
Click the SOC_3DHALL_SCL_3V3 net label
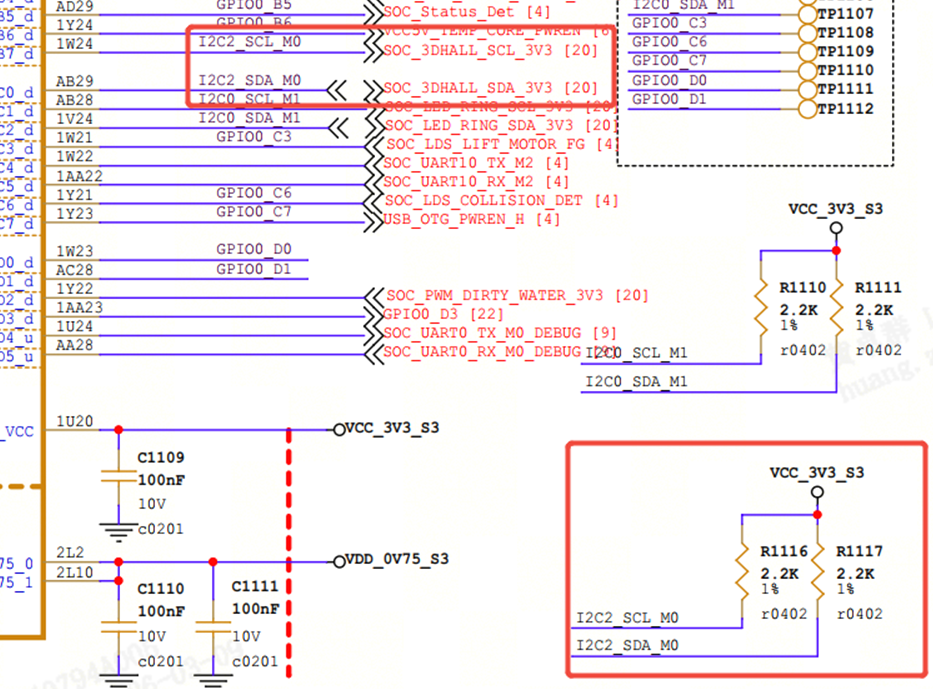pyautogui.click(x=490, y=51)
